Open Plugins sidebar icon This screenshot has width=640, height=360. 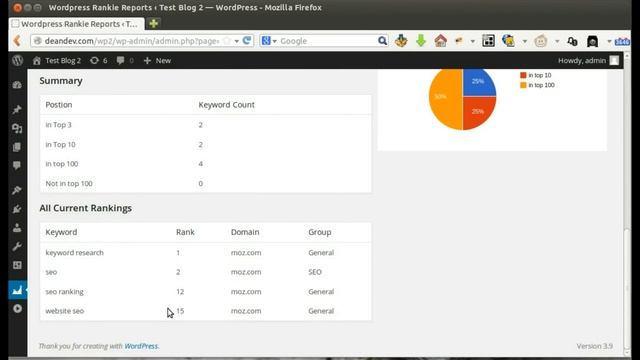(17, 209)
